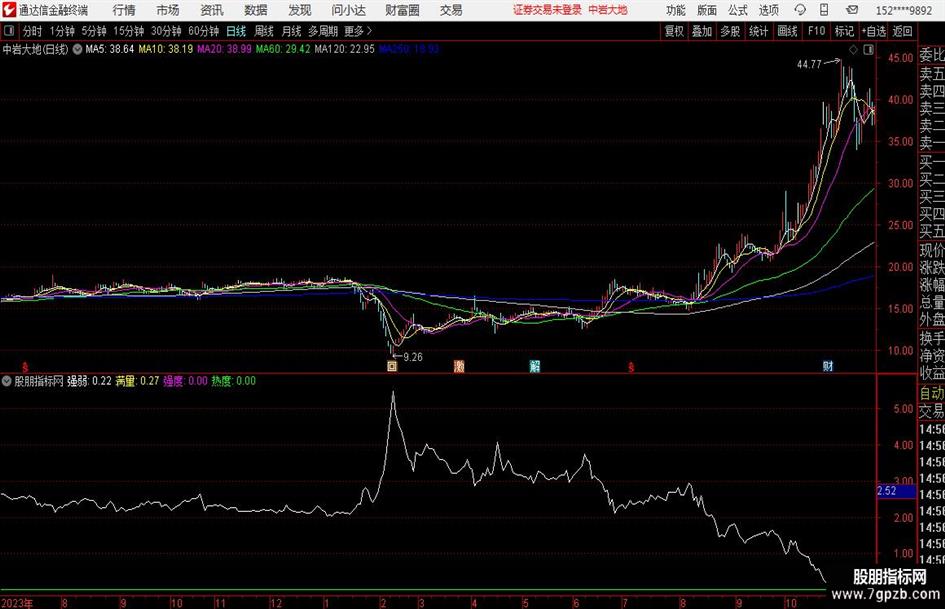Screen dimensions: 945x609
Task: Click the gear icon beside 股朋指标网 indicator
Action: [x=7, y=381]
